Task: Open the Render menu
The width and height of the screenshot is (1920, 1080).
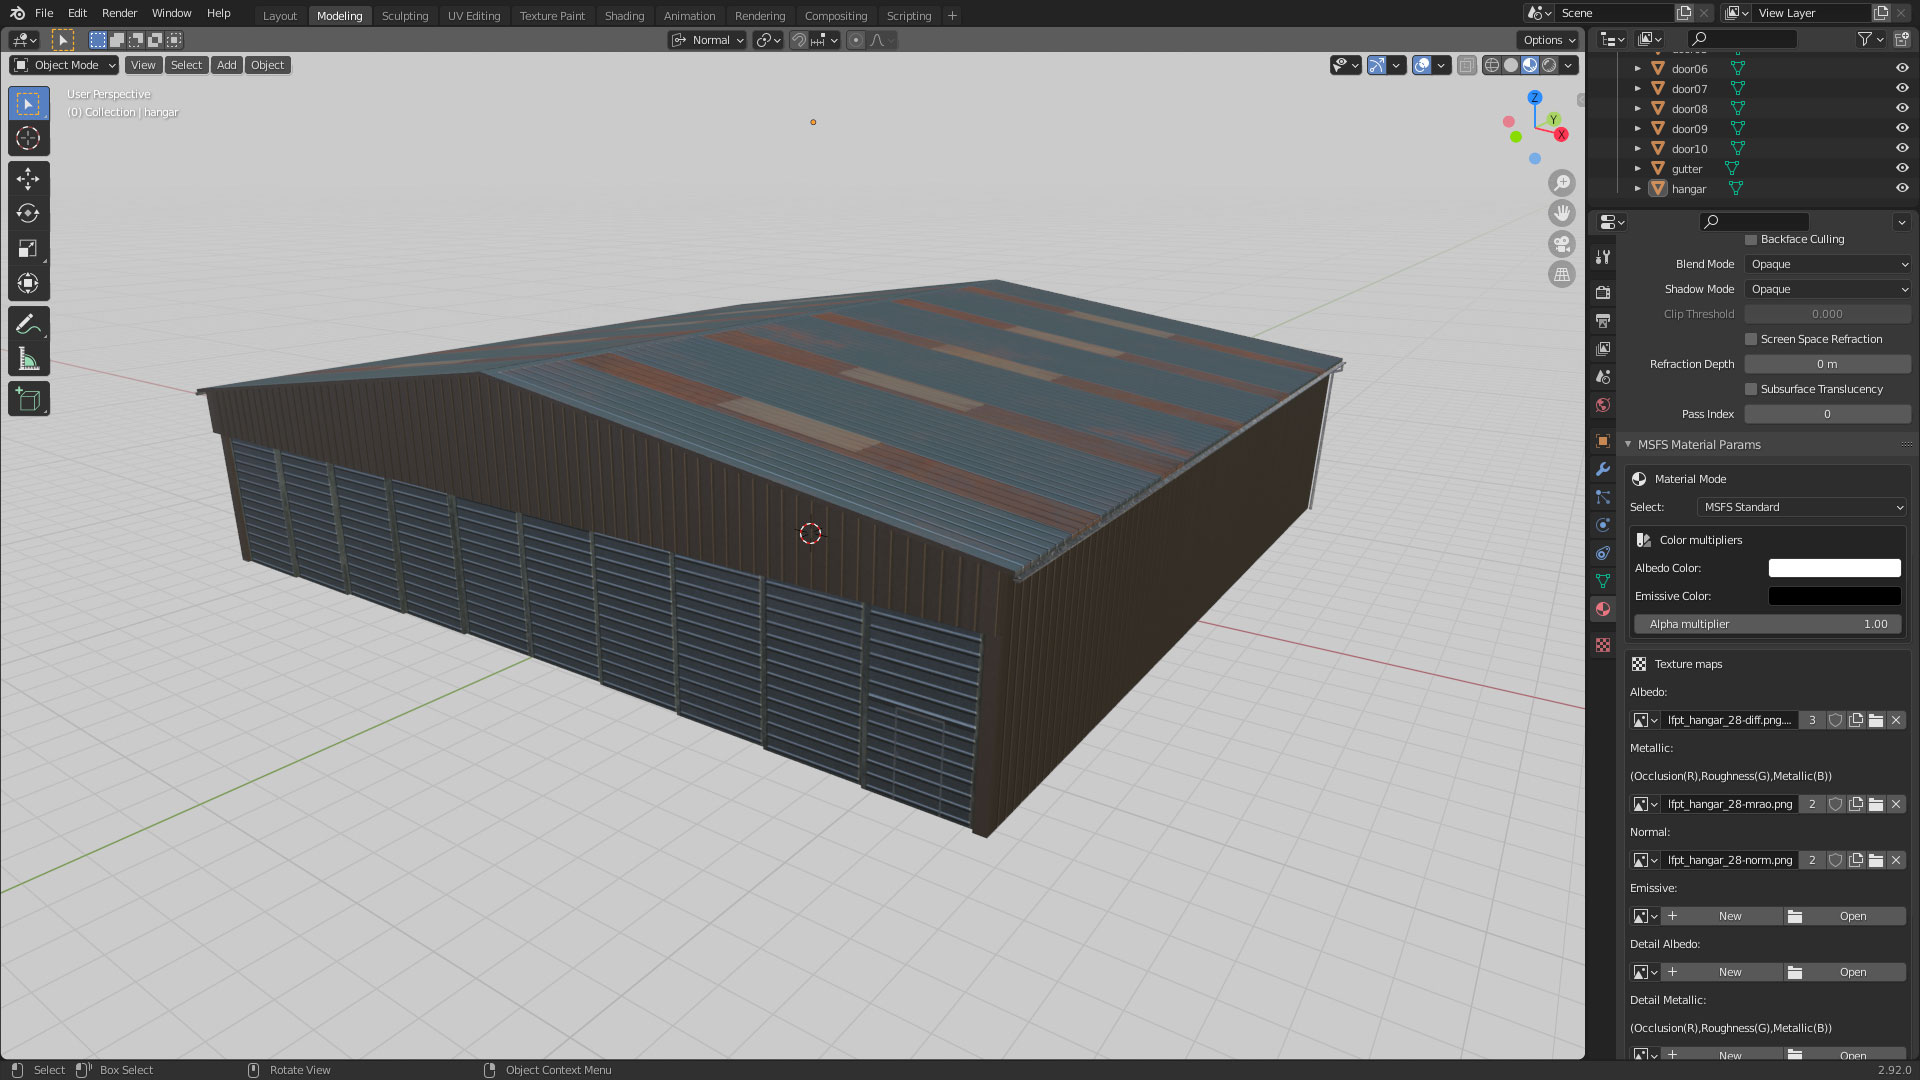Action: point(119,13)
